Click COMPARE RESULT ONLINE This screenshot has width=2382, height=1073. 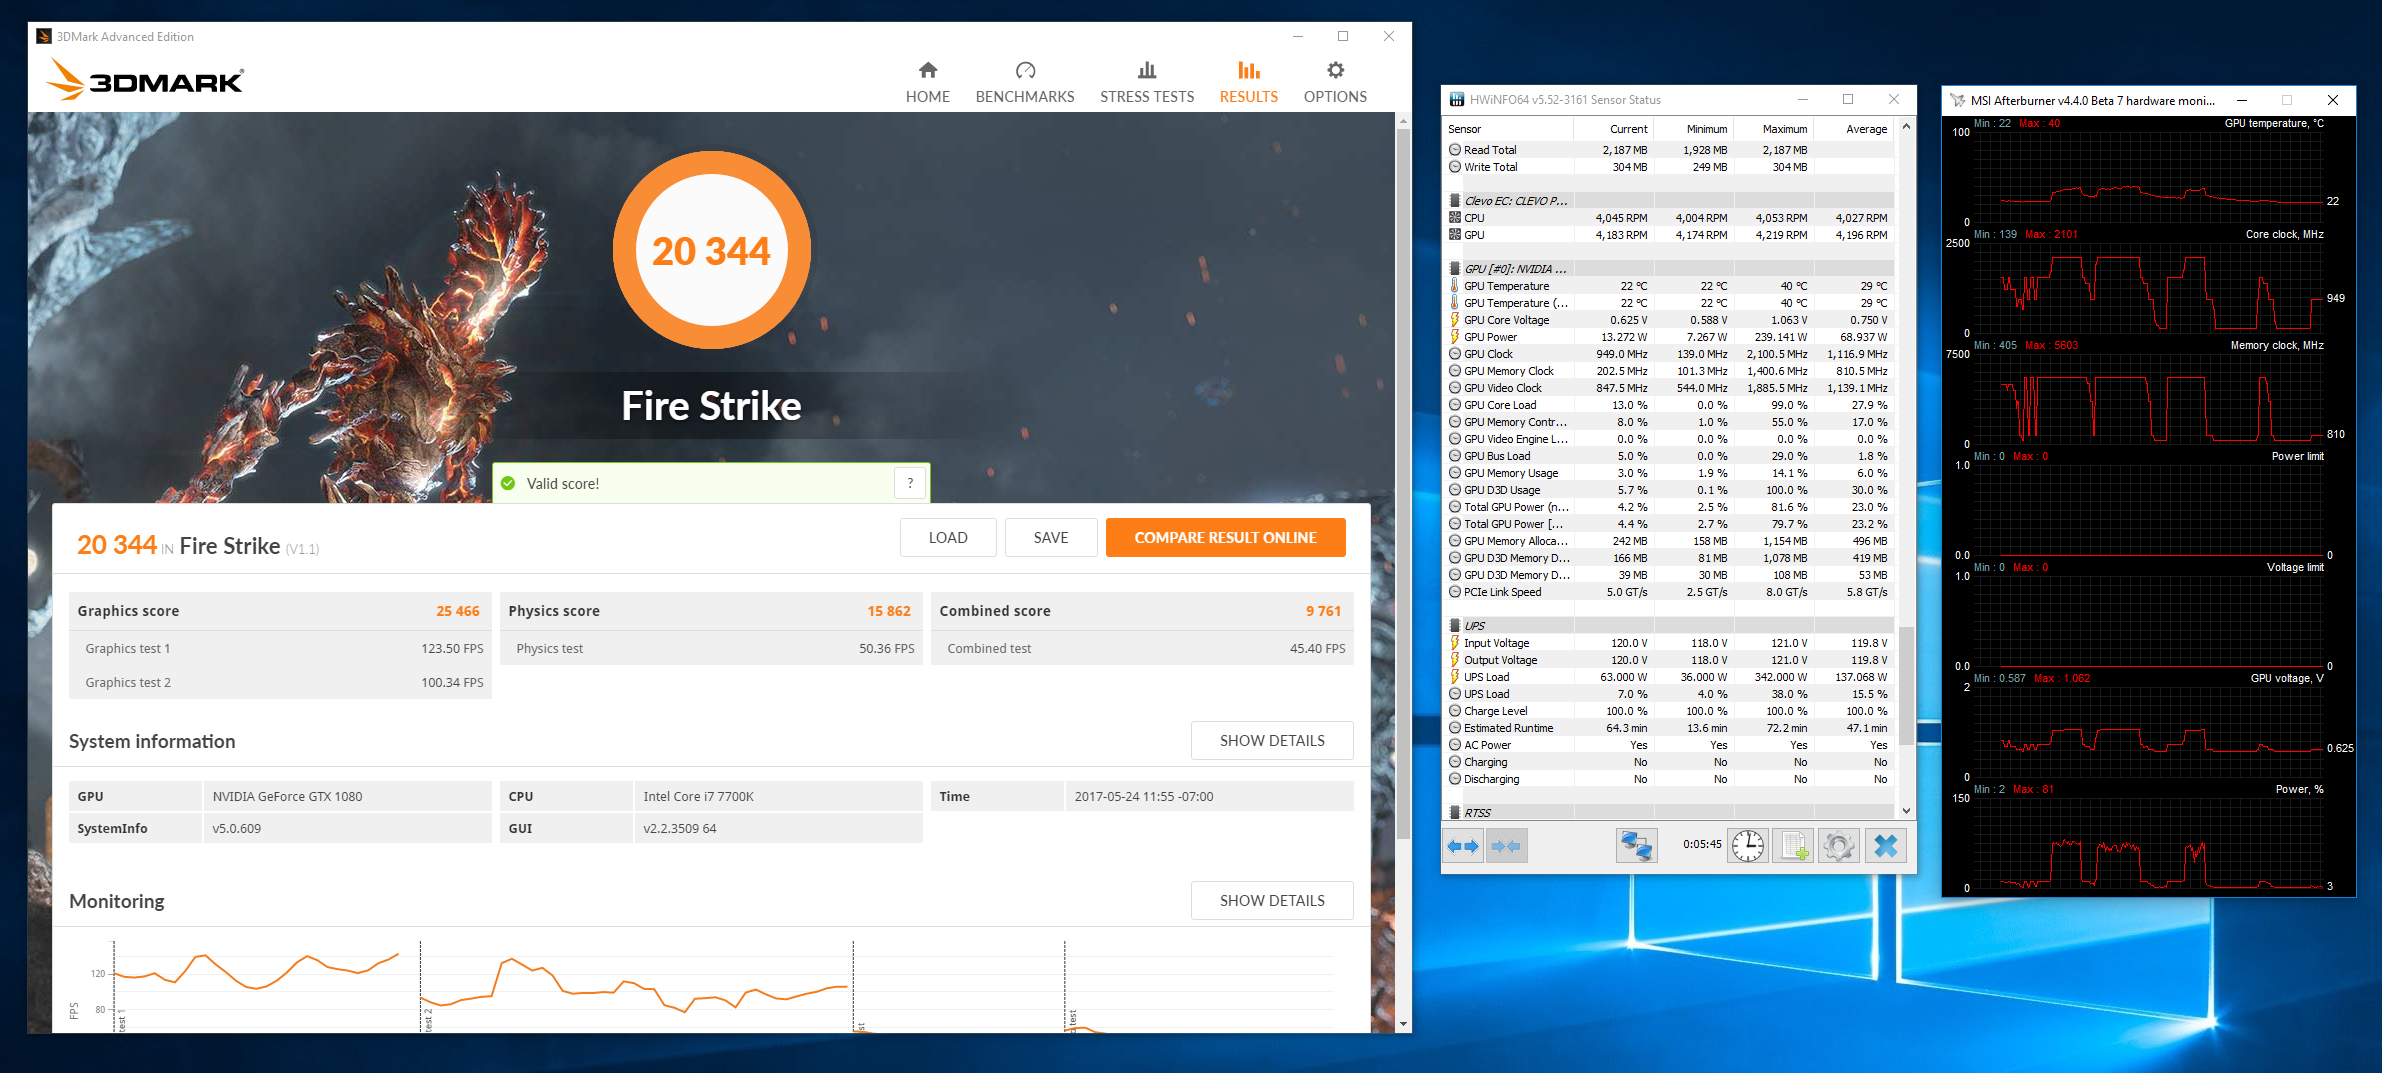(1225, 538)
